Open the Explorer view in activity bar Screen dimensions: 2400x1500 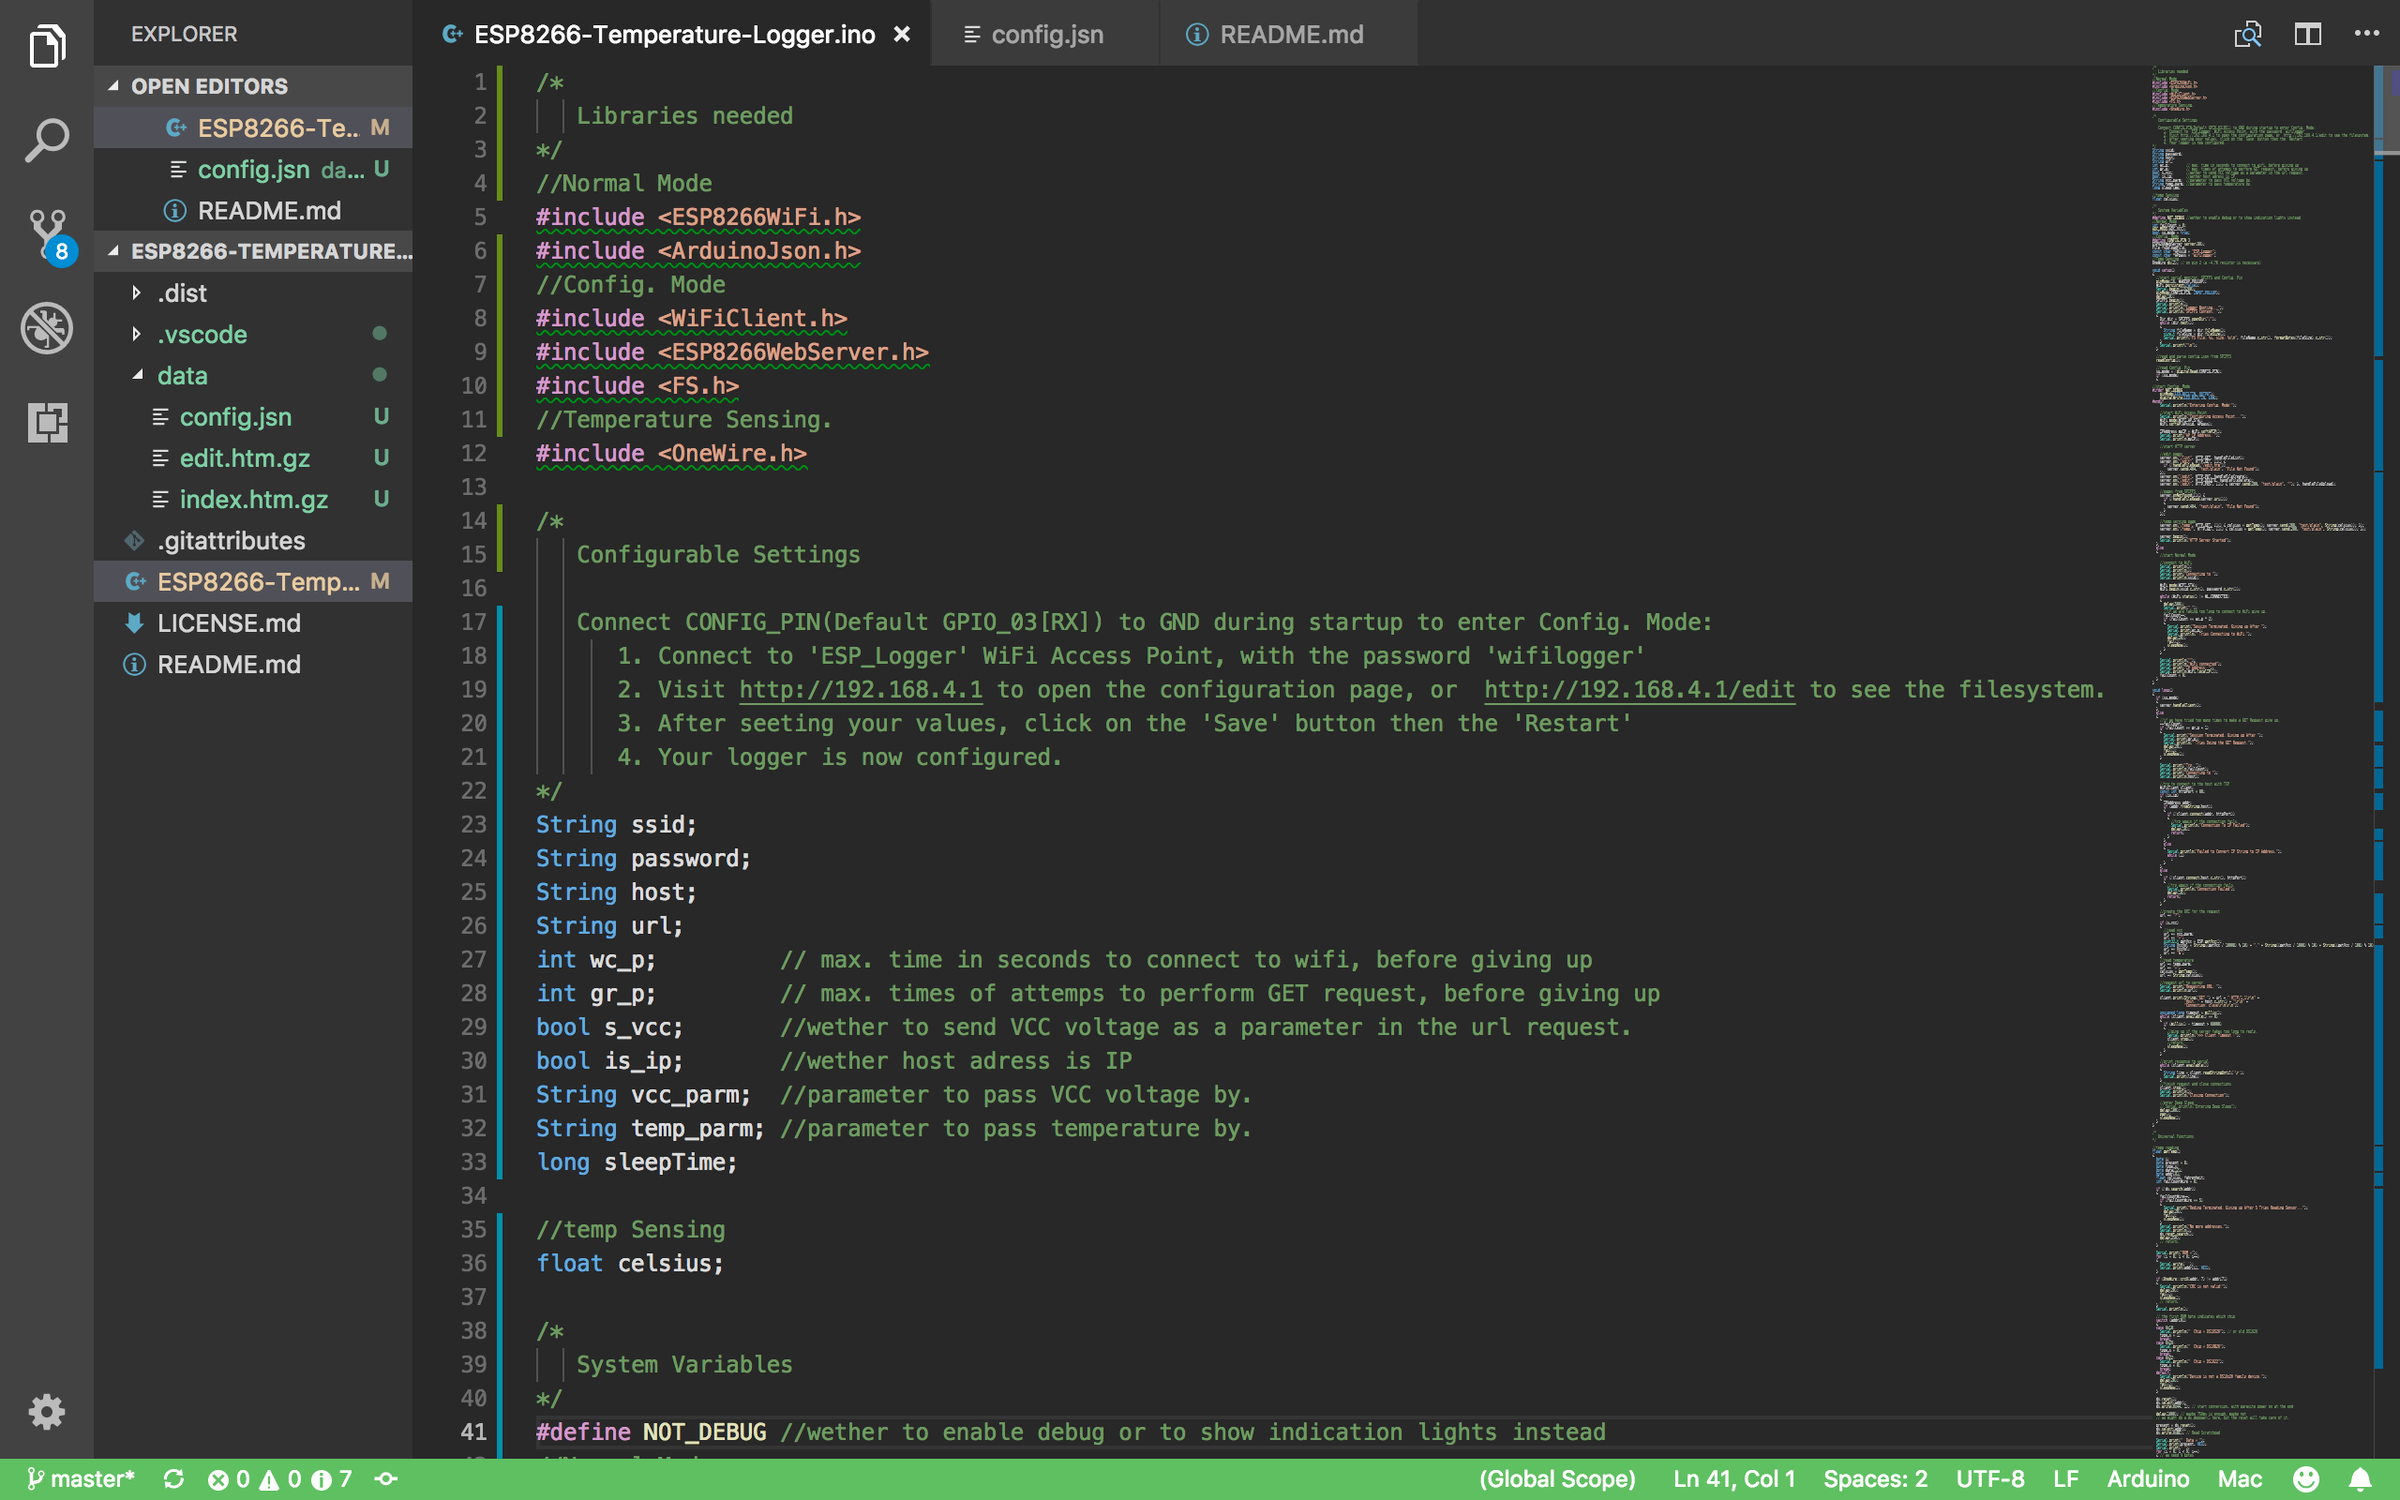(x=46, y=46)
